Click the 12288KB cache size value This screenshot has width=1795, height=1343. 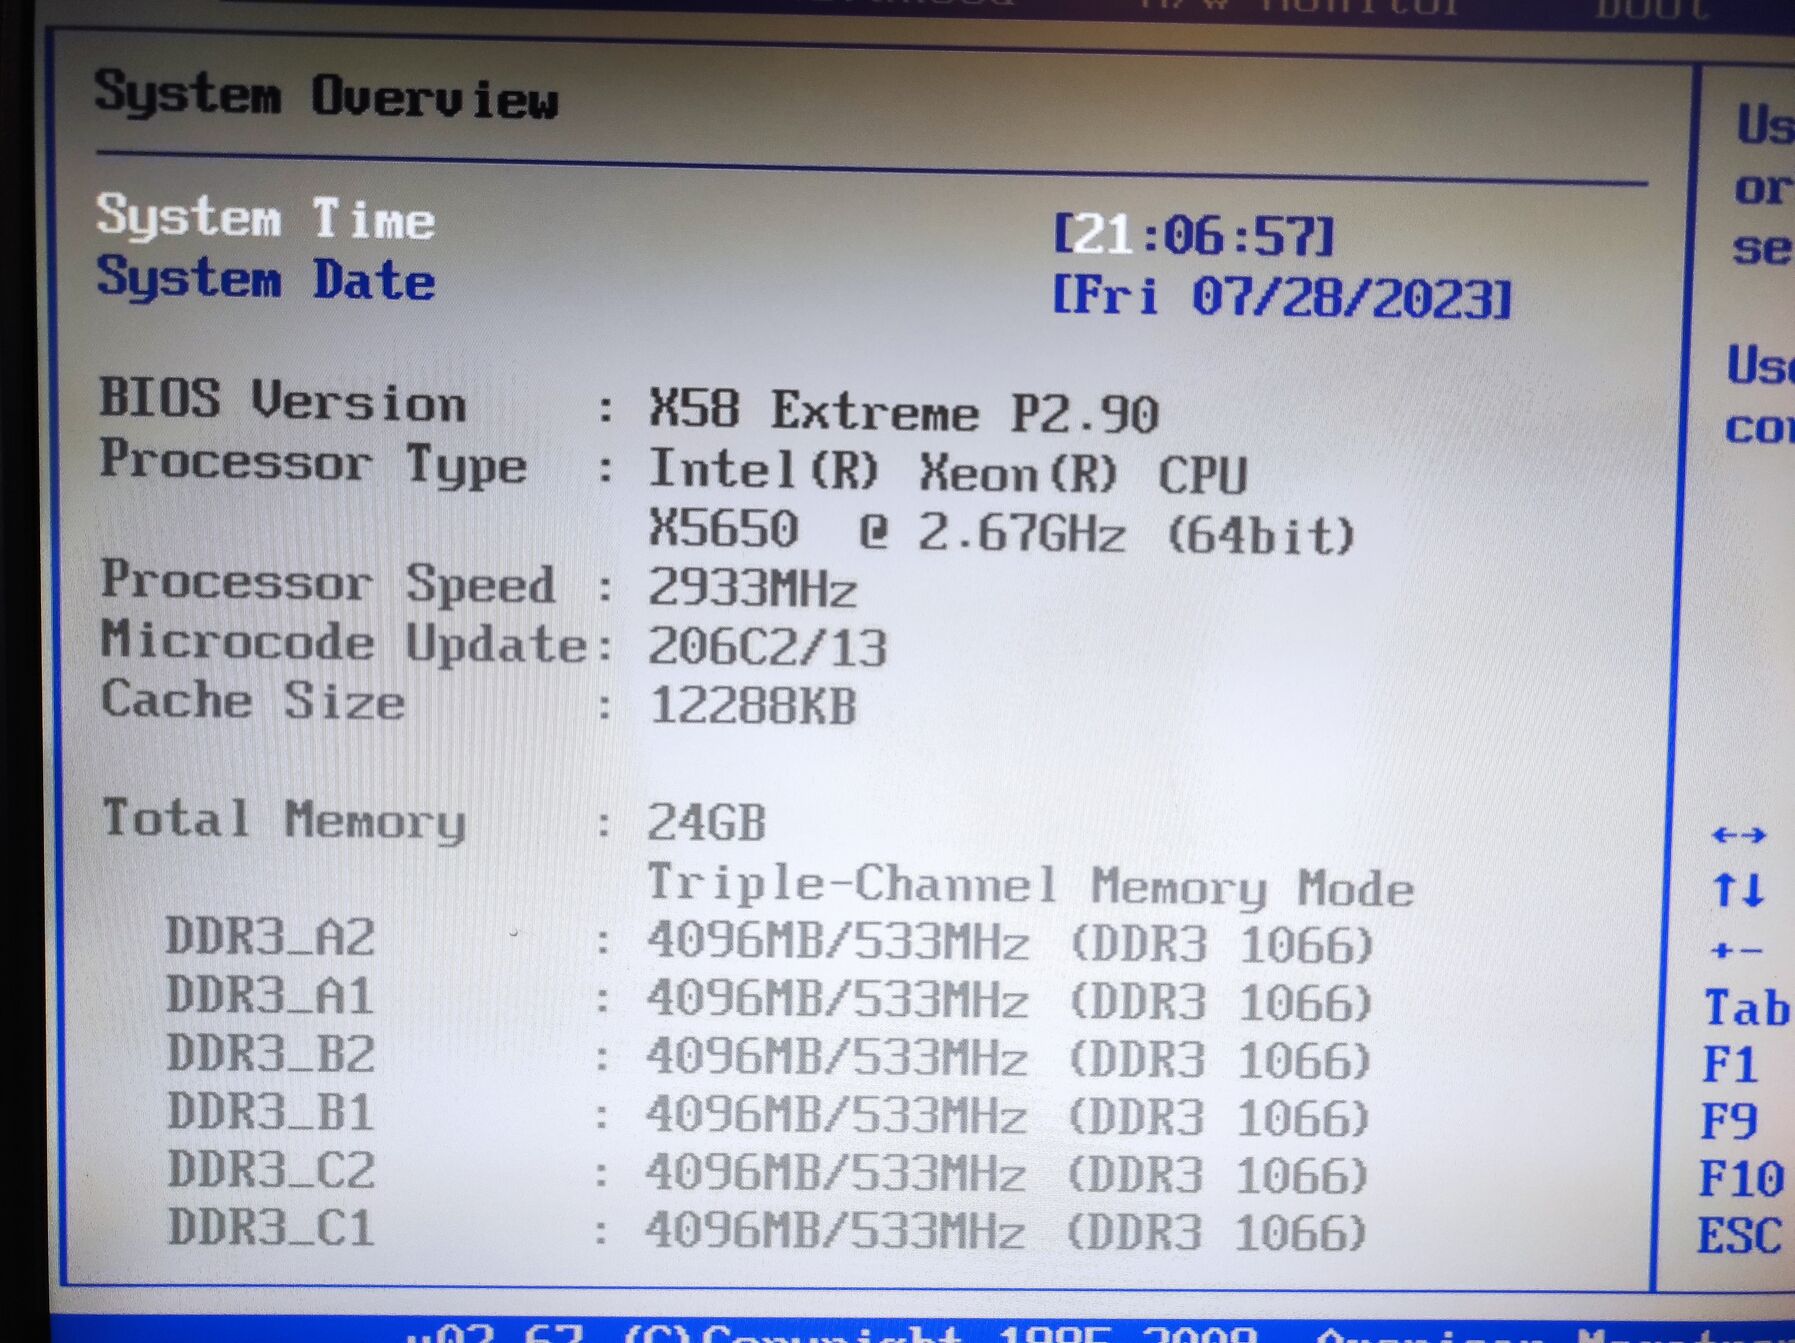[x=753, y=706]
